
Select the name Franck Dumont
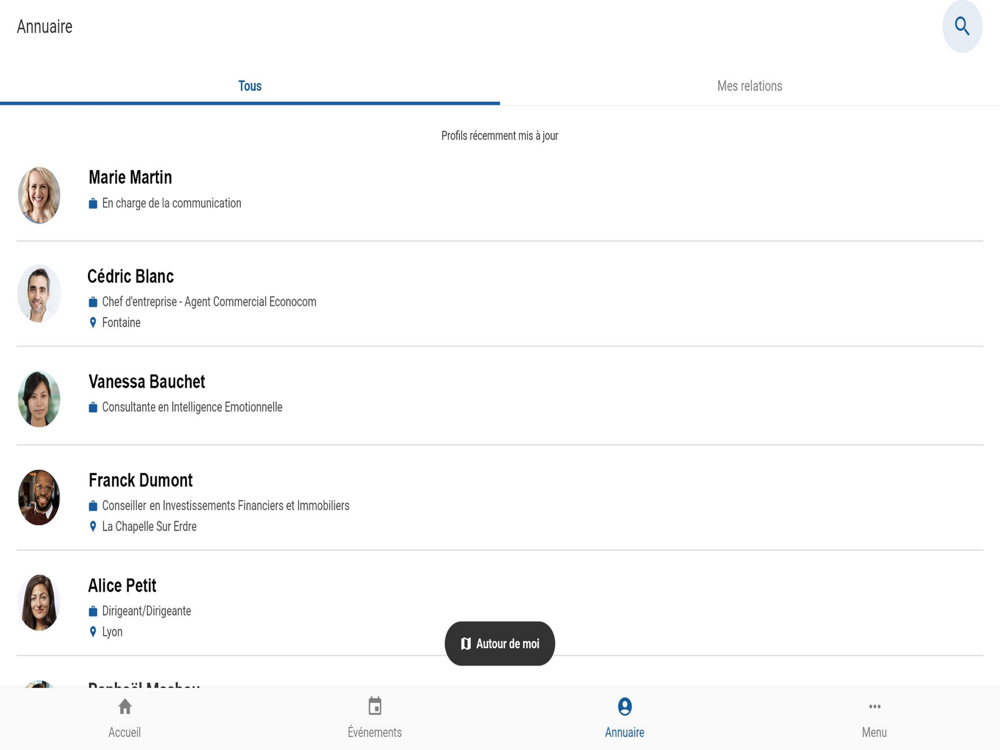tap(140, 480)
